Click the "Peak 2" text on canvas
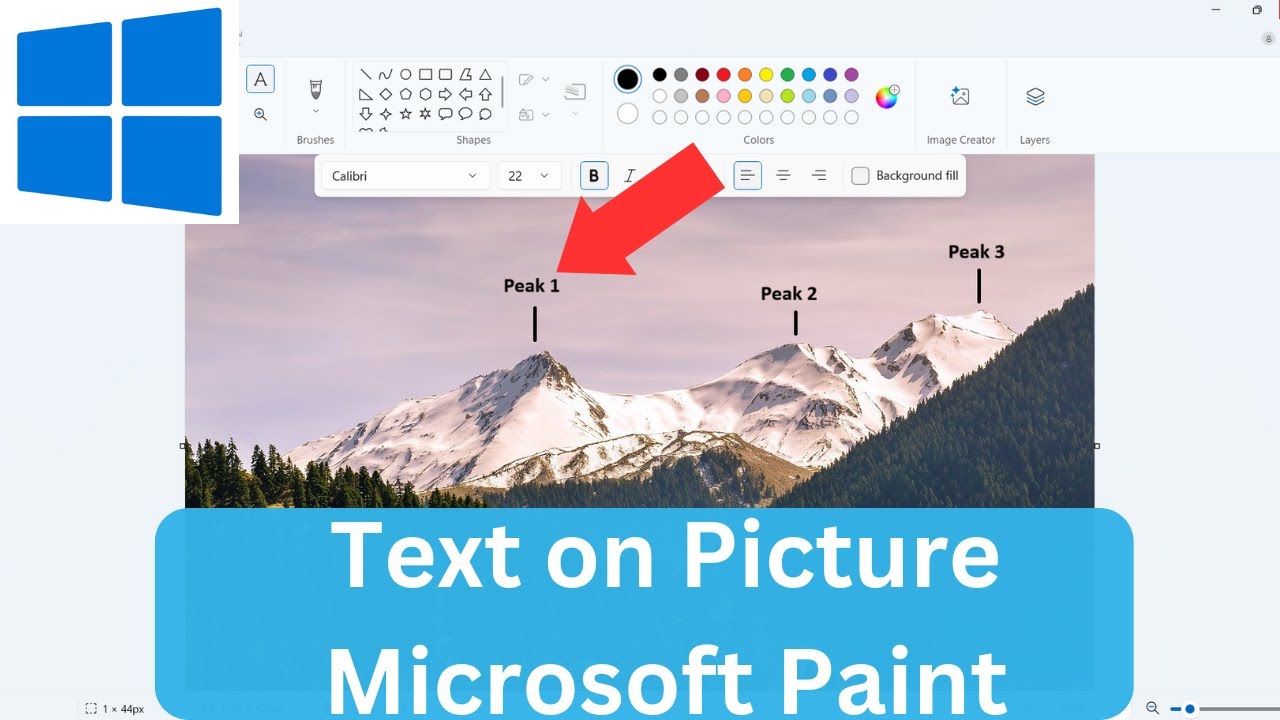The height and width of the screenshot is (720, 1280). [789, 294]
